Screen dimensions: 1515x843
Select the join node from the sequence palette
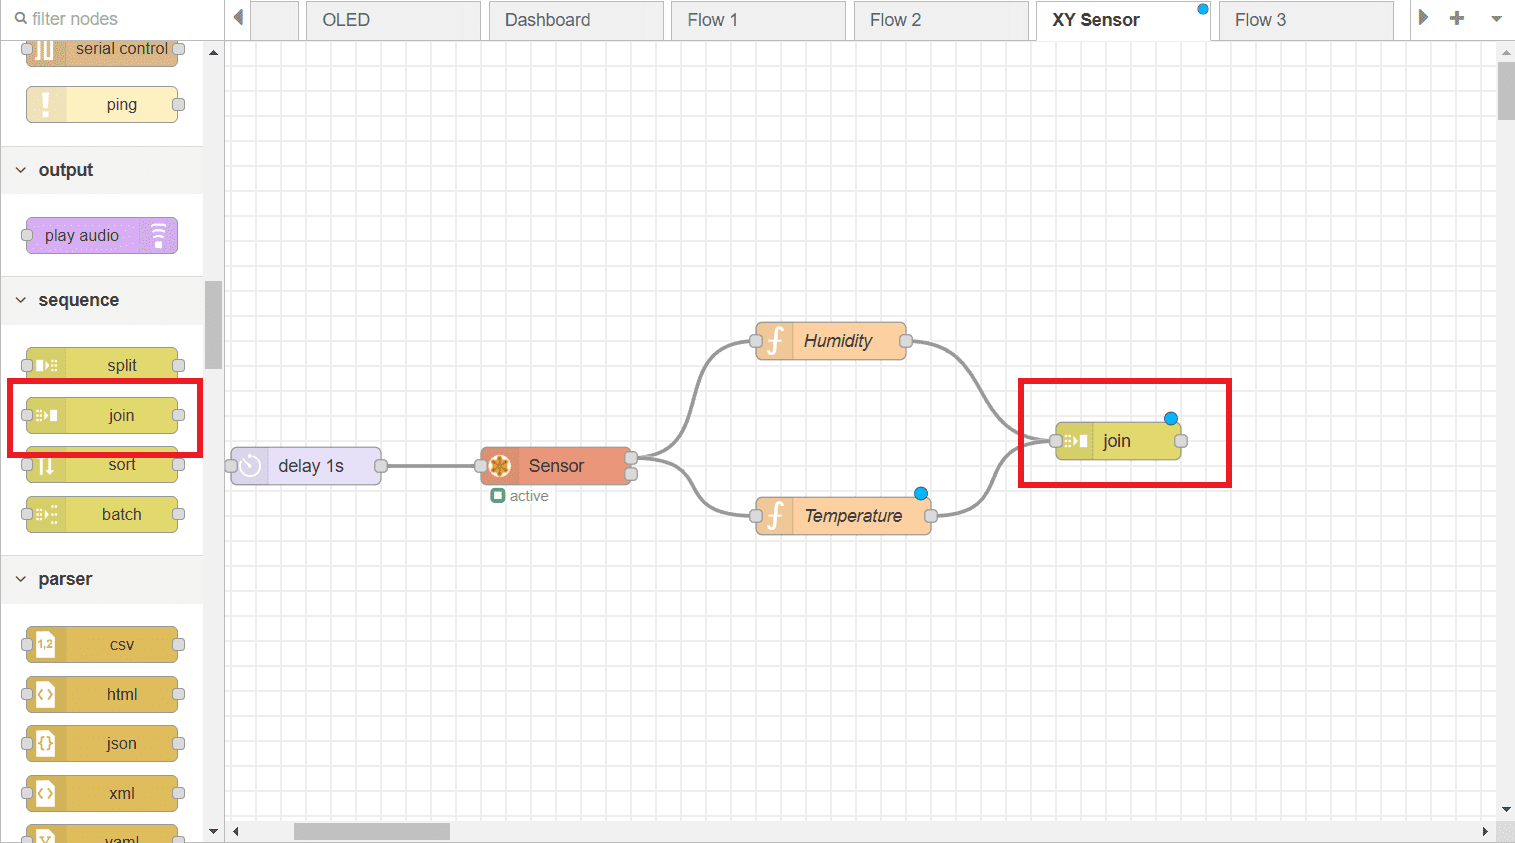point(101,415)
